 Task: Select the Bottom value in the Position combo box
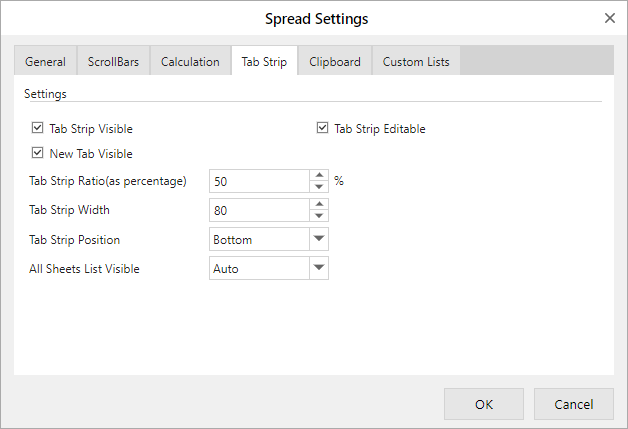(259, 239)
